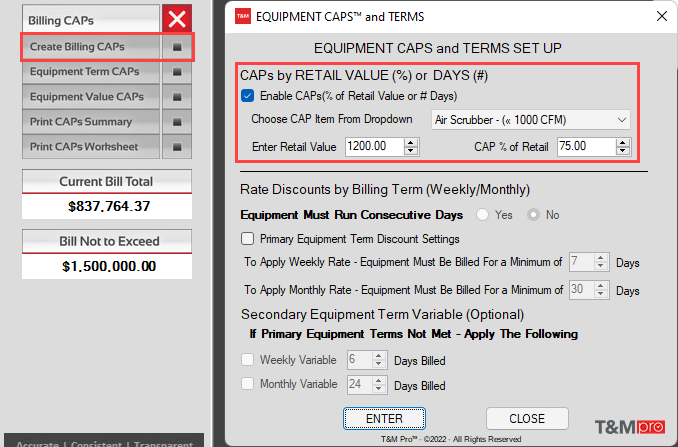
Task: Click square indicator beside Create Billing CAPs
Action: tap(177, 47)
